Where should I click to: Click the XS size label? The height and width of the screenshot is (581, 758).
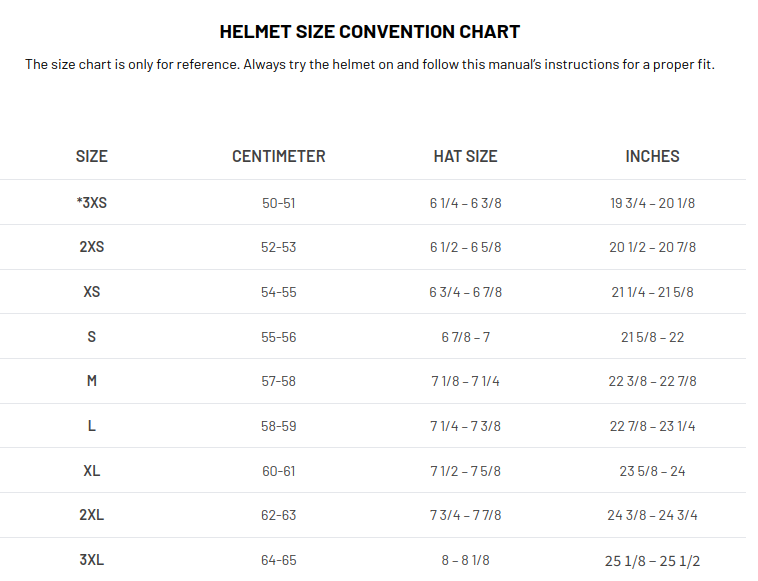(91, 292)
